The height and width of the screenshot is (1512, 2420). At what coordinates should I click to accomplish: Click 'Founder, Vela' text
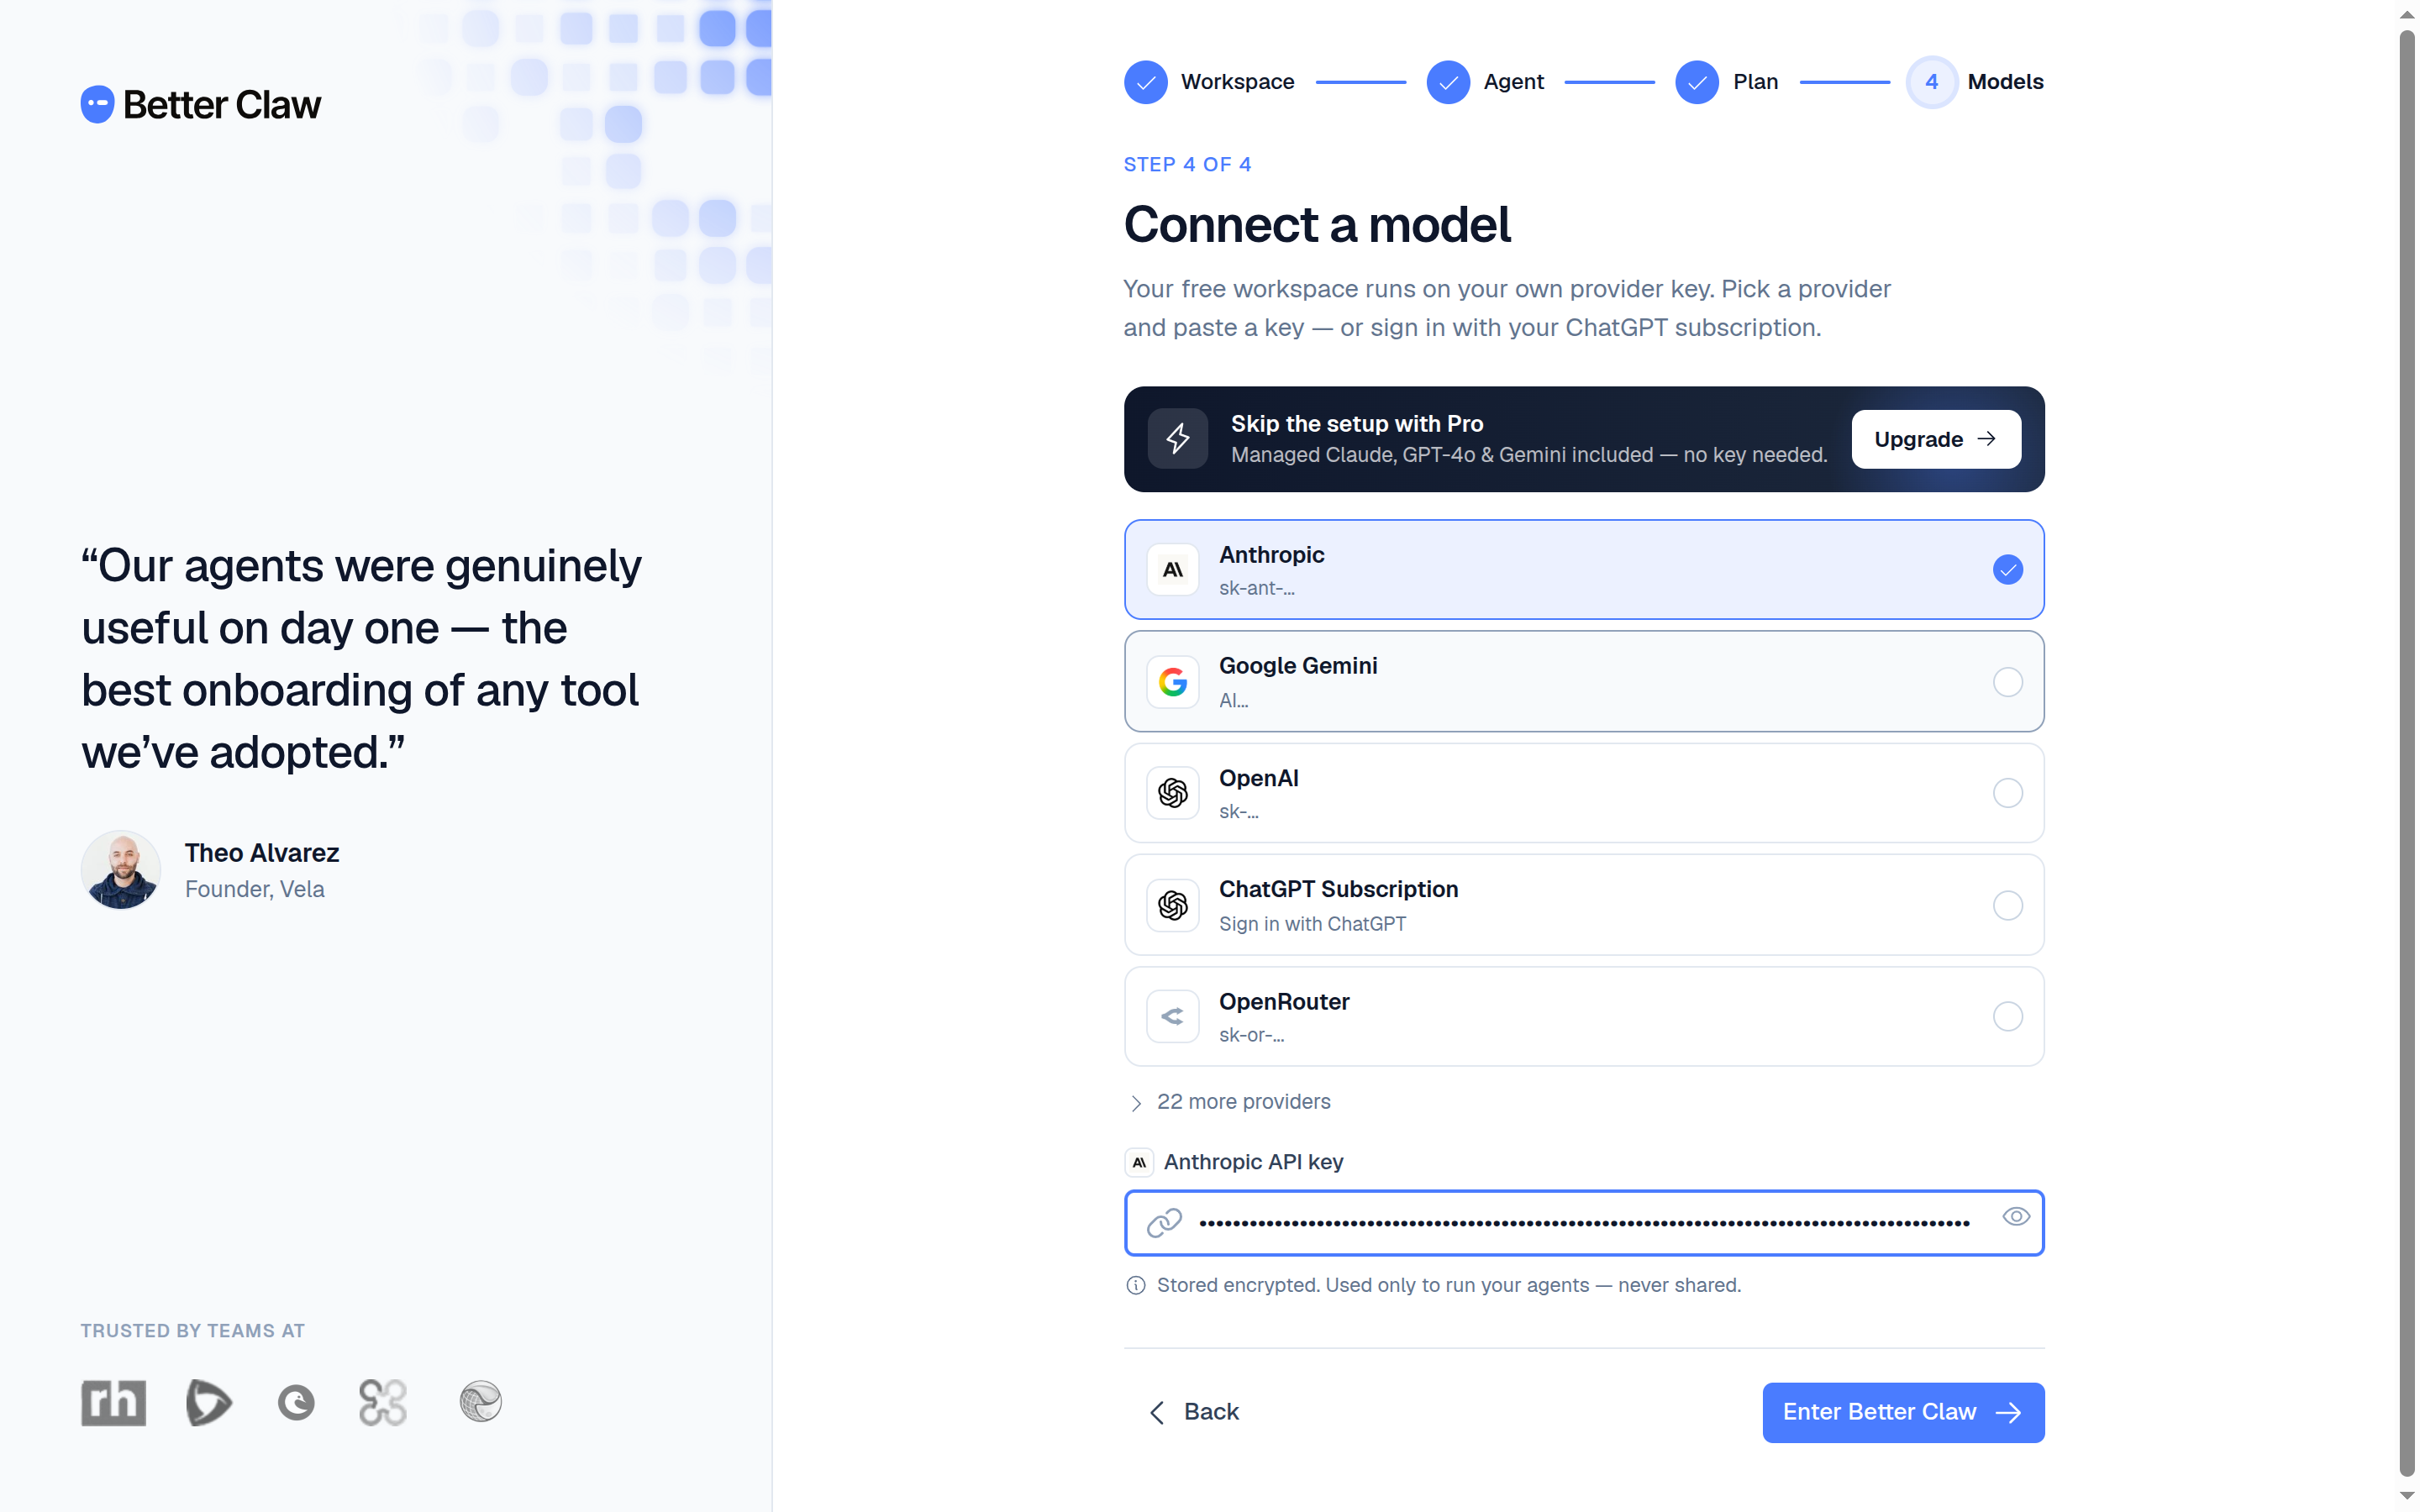(254, 889)
